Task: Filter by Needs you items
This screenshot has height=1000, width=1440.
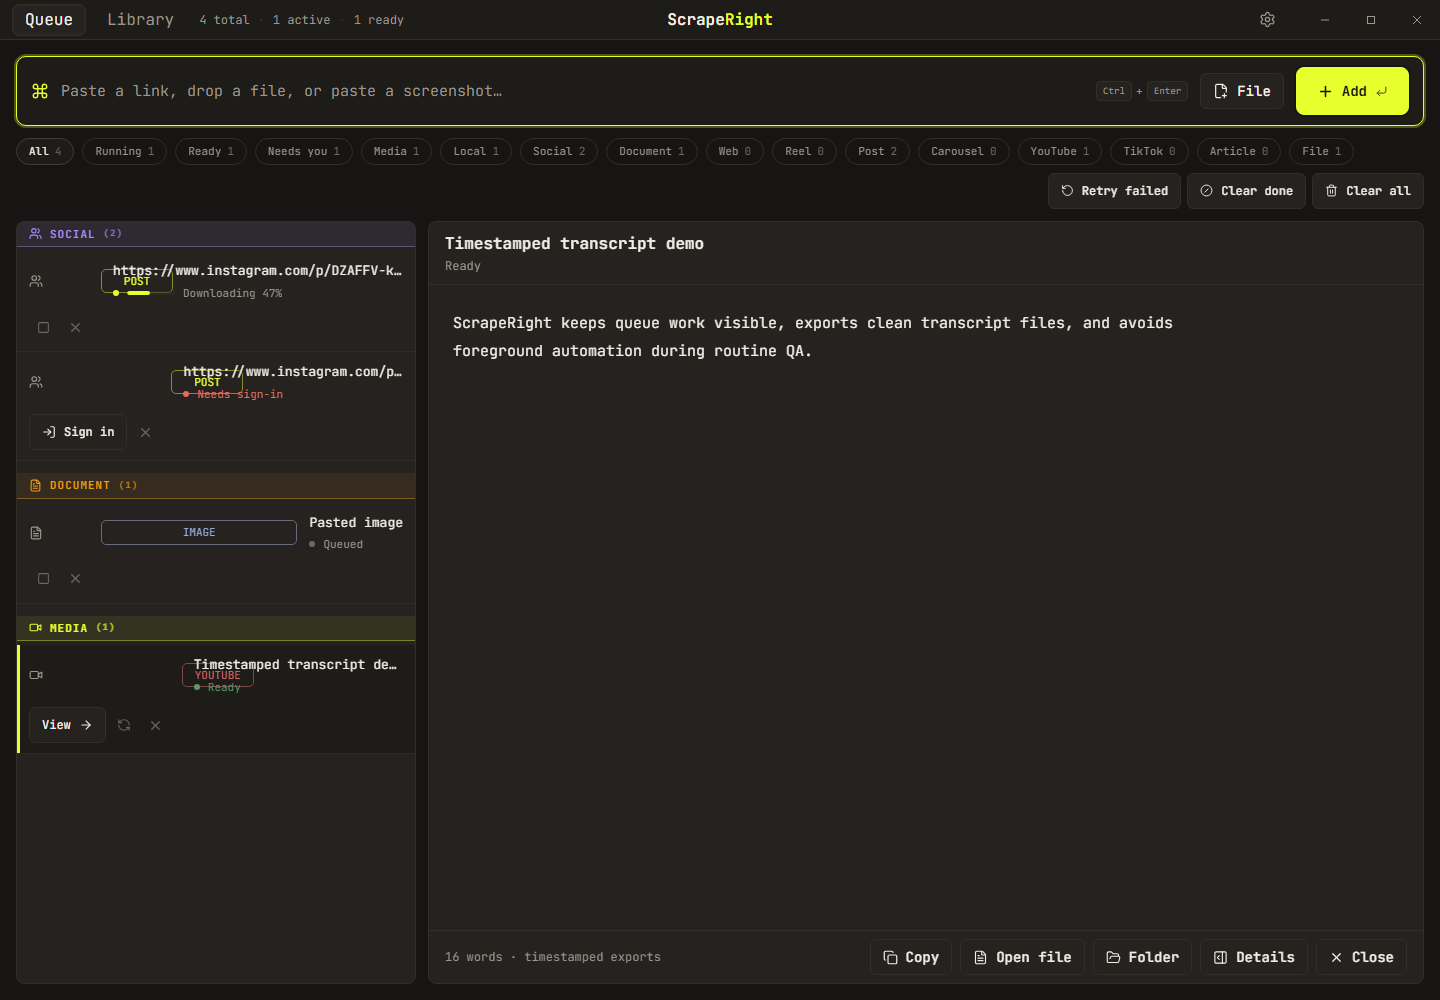Action: pyautogui.click(x=304, y=151)
